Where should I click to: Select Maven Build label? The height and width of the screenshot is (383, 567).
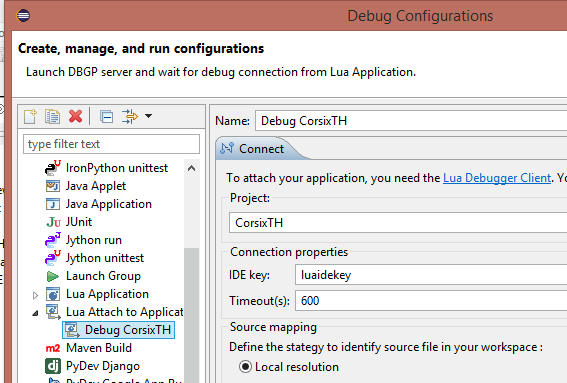pyautogui.click(x=99, y=348)
